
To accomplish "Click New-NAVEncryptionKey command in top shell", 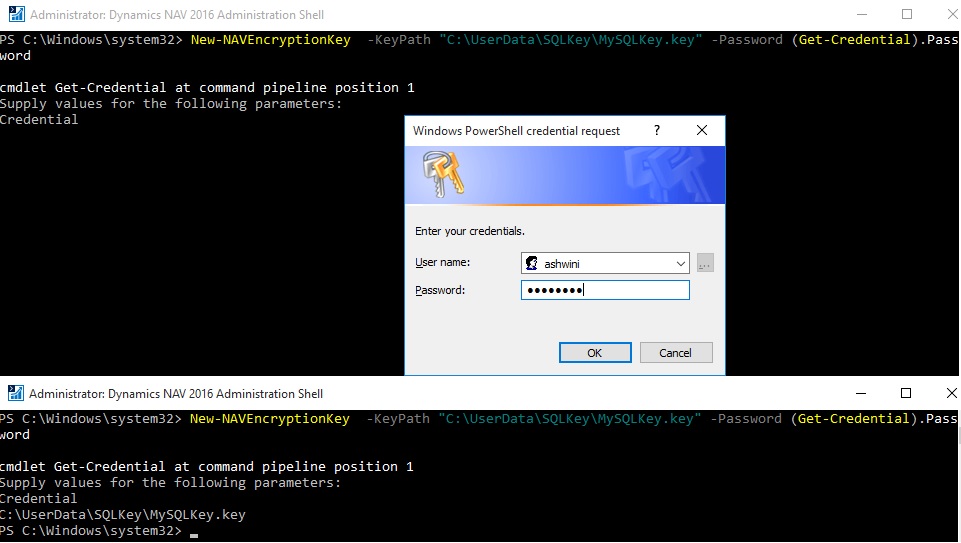I will (270, 40).
